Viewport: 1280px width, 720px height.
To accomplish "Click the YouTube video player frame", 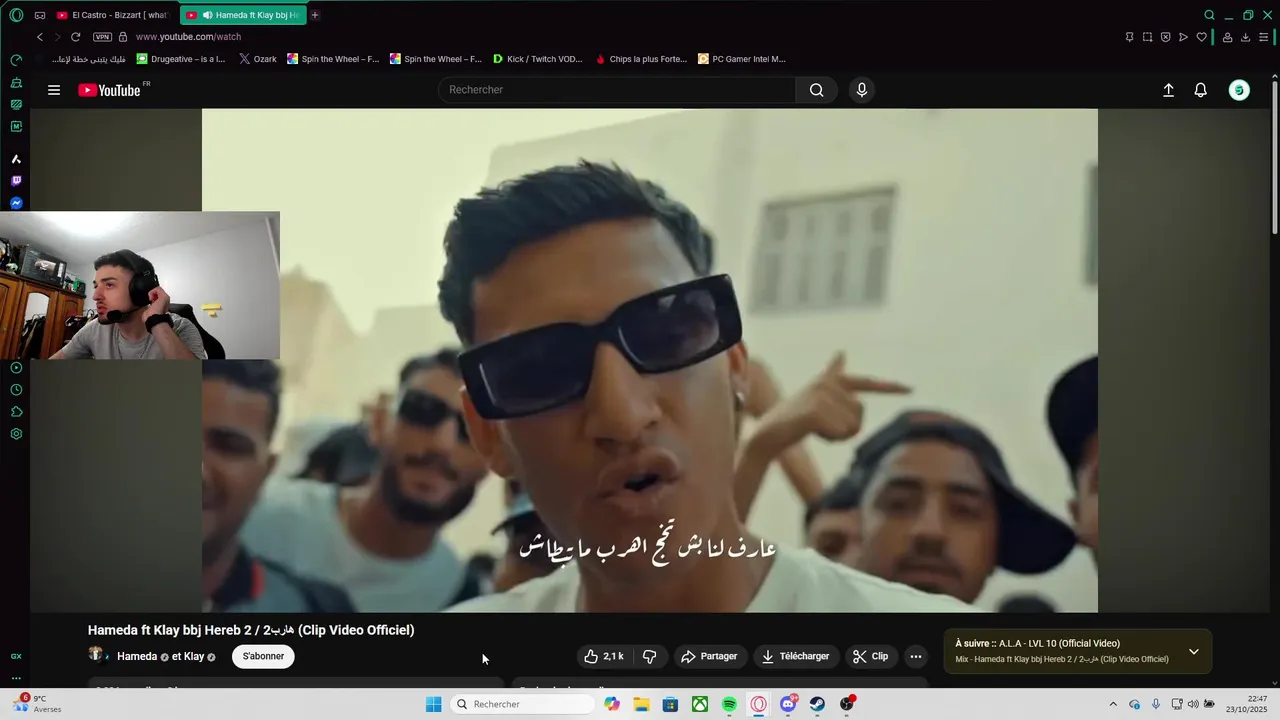I will pyautogui.click(x=650, y=360).
